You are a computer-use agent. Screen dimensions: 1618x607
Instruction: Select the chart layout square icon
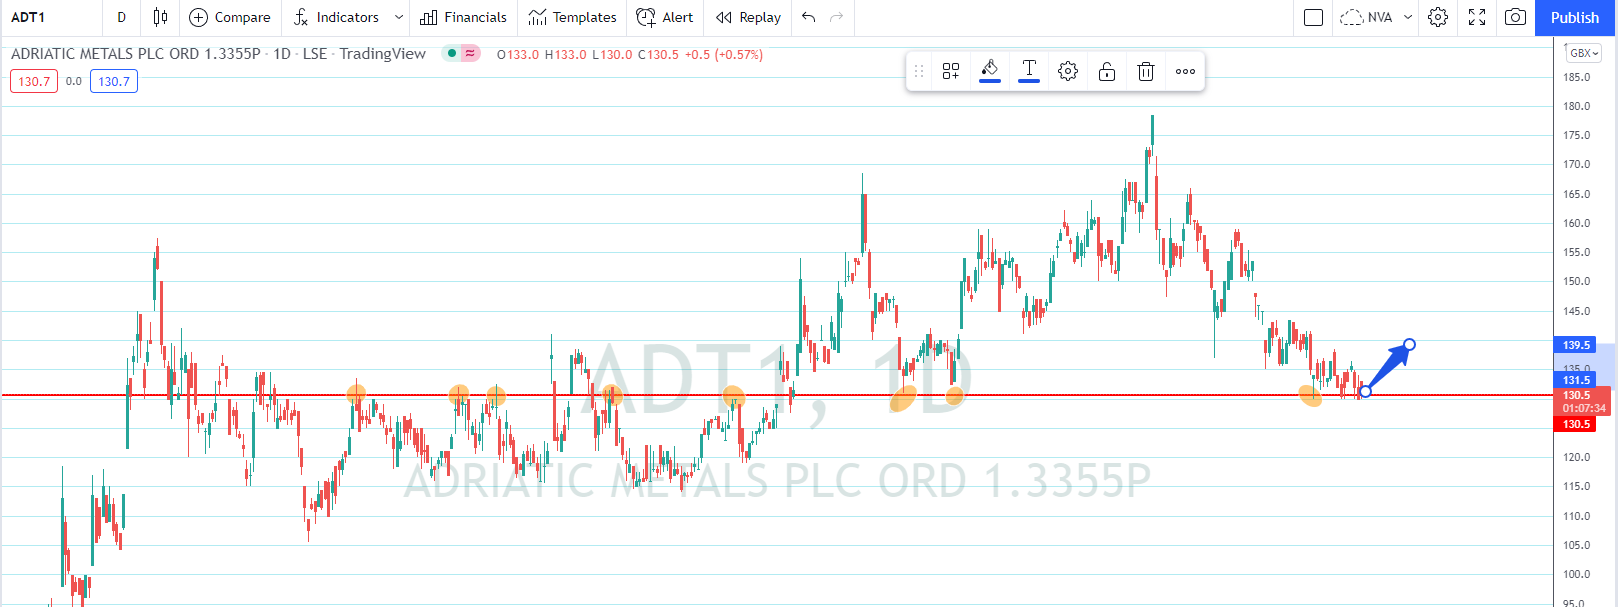[x=1314, y=17]
